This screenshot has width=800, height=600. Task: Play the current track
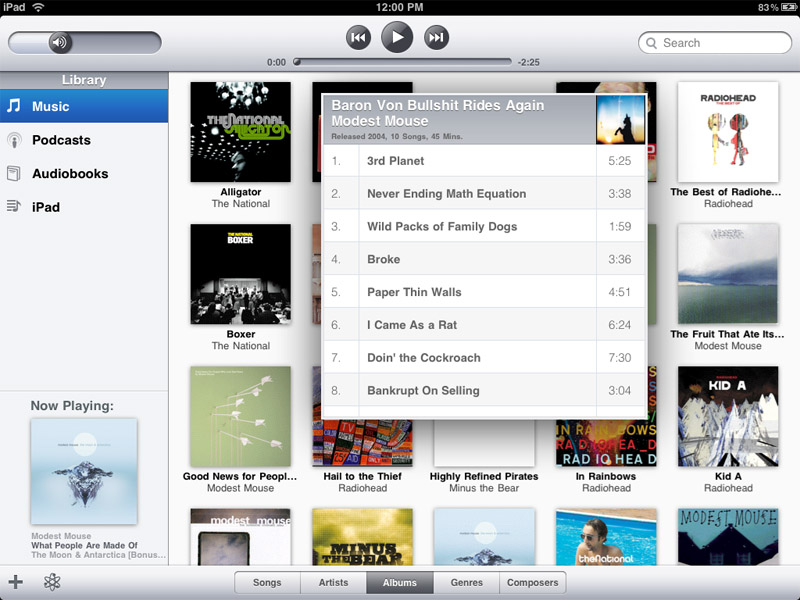(x=397, y=37)
